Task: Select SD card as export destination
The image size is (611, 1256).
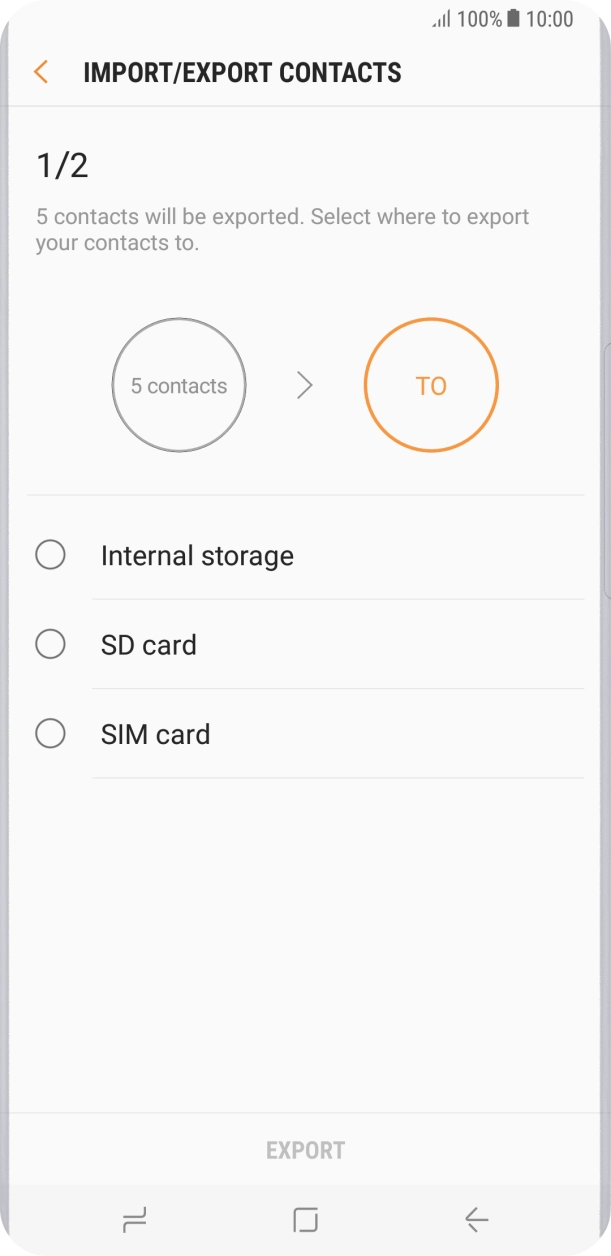Action: (x=50, y=644)
